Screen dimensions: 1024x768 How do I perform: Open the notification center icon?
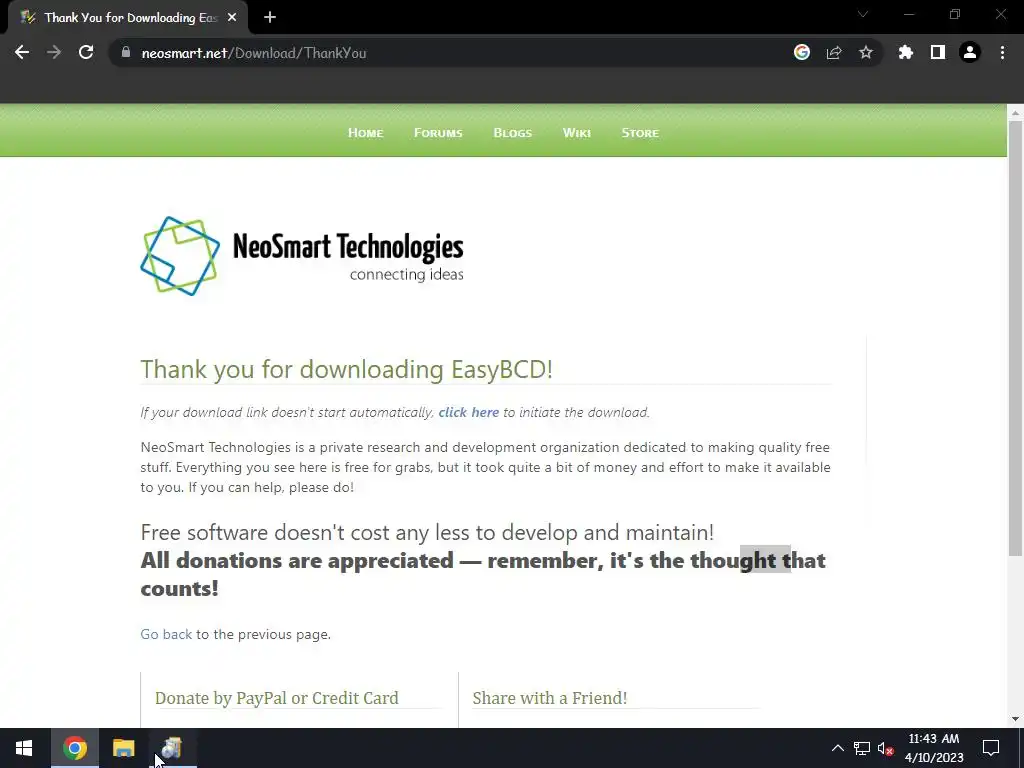tap(991, 748)
